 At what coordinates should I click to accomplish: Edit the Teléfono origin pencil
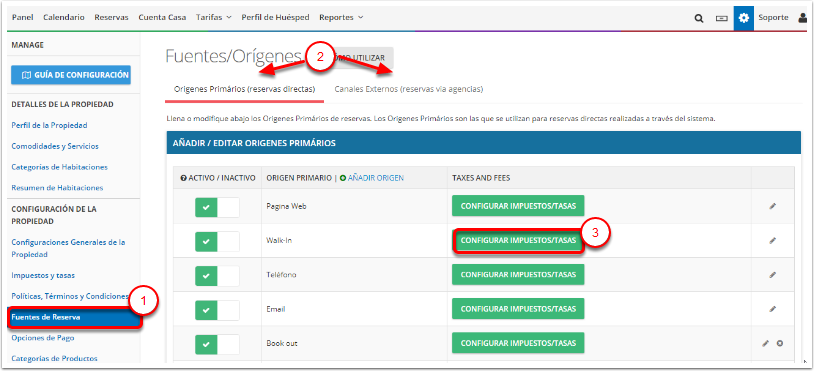[772, 274]
